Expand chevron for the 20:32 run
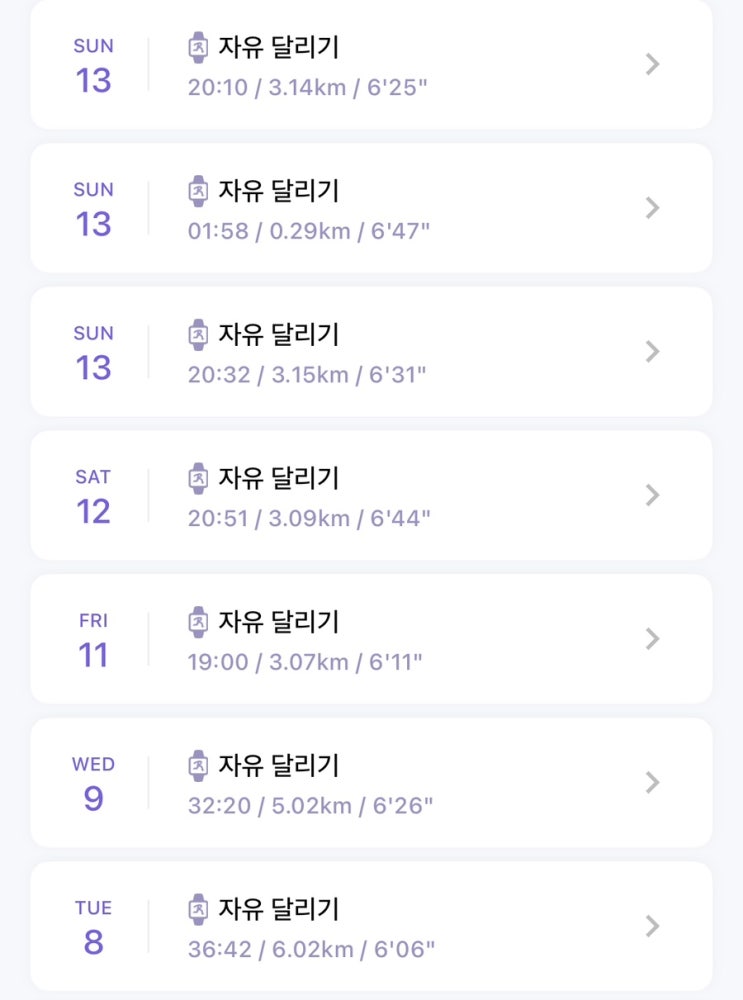Viewport: 743px width, 1000px height. (652, 352)
